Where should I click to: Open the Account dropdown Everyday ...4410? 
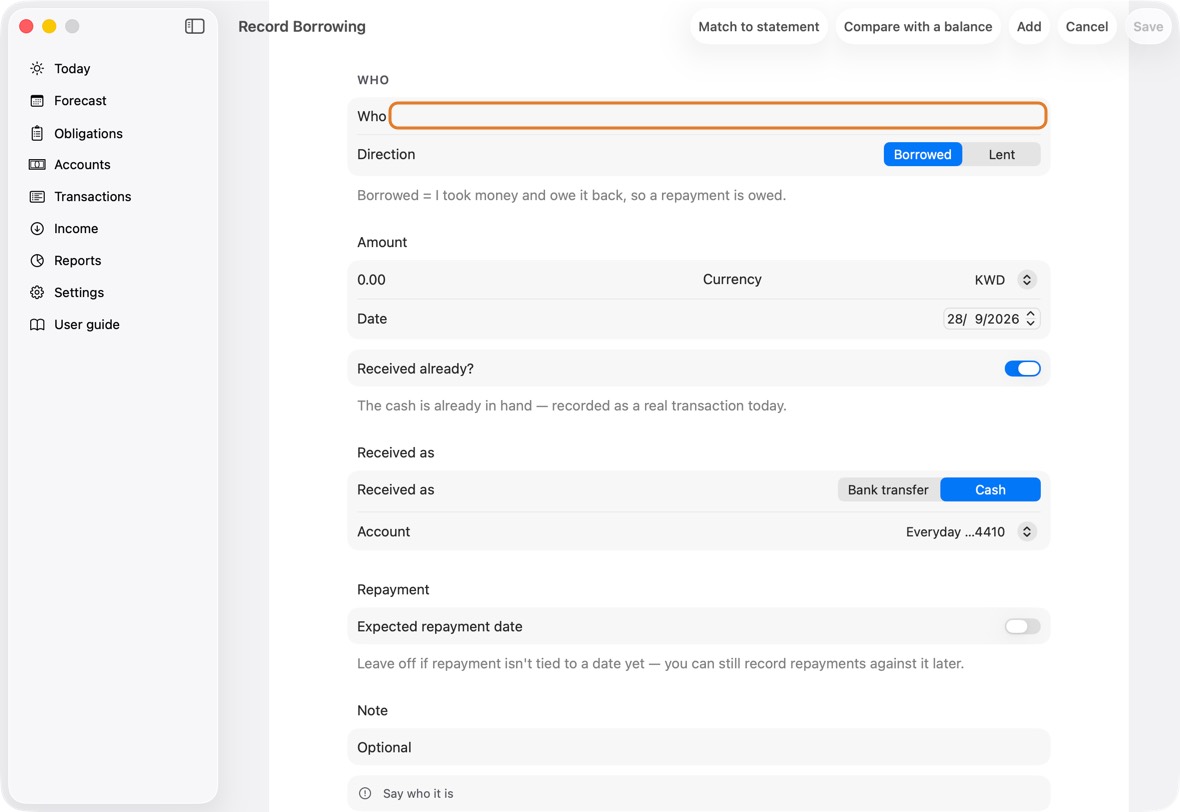[971, 532]
